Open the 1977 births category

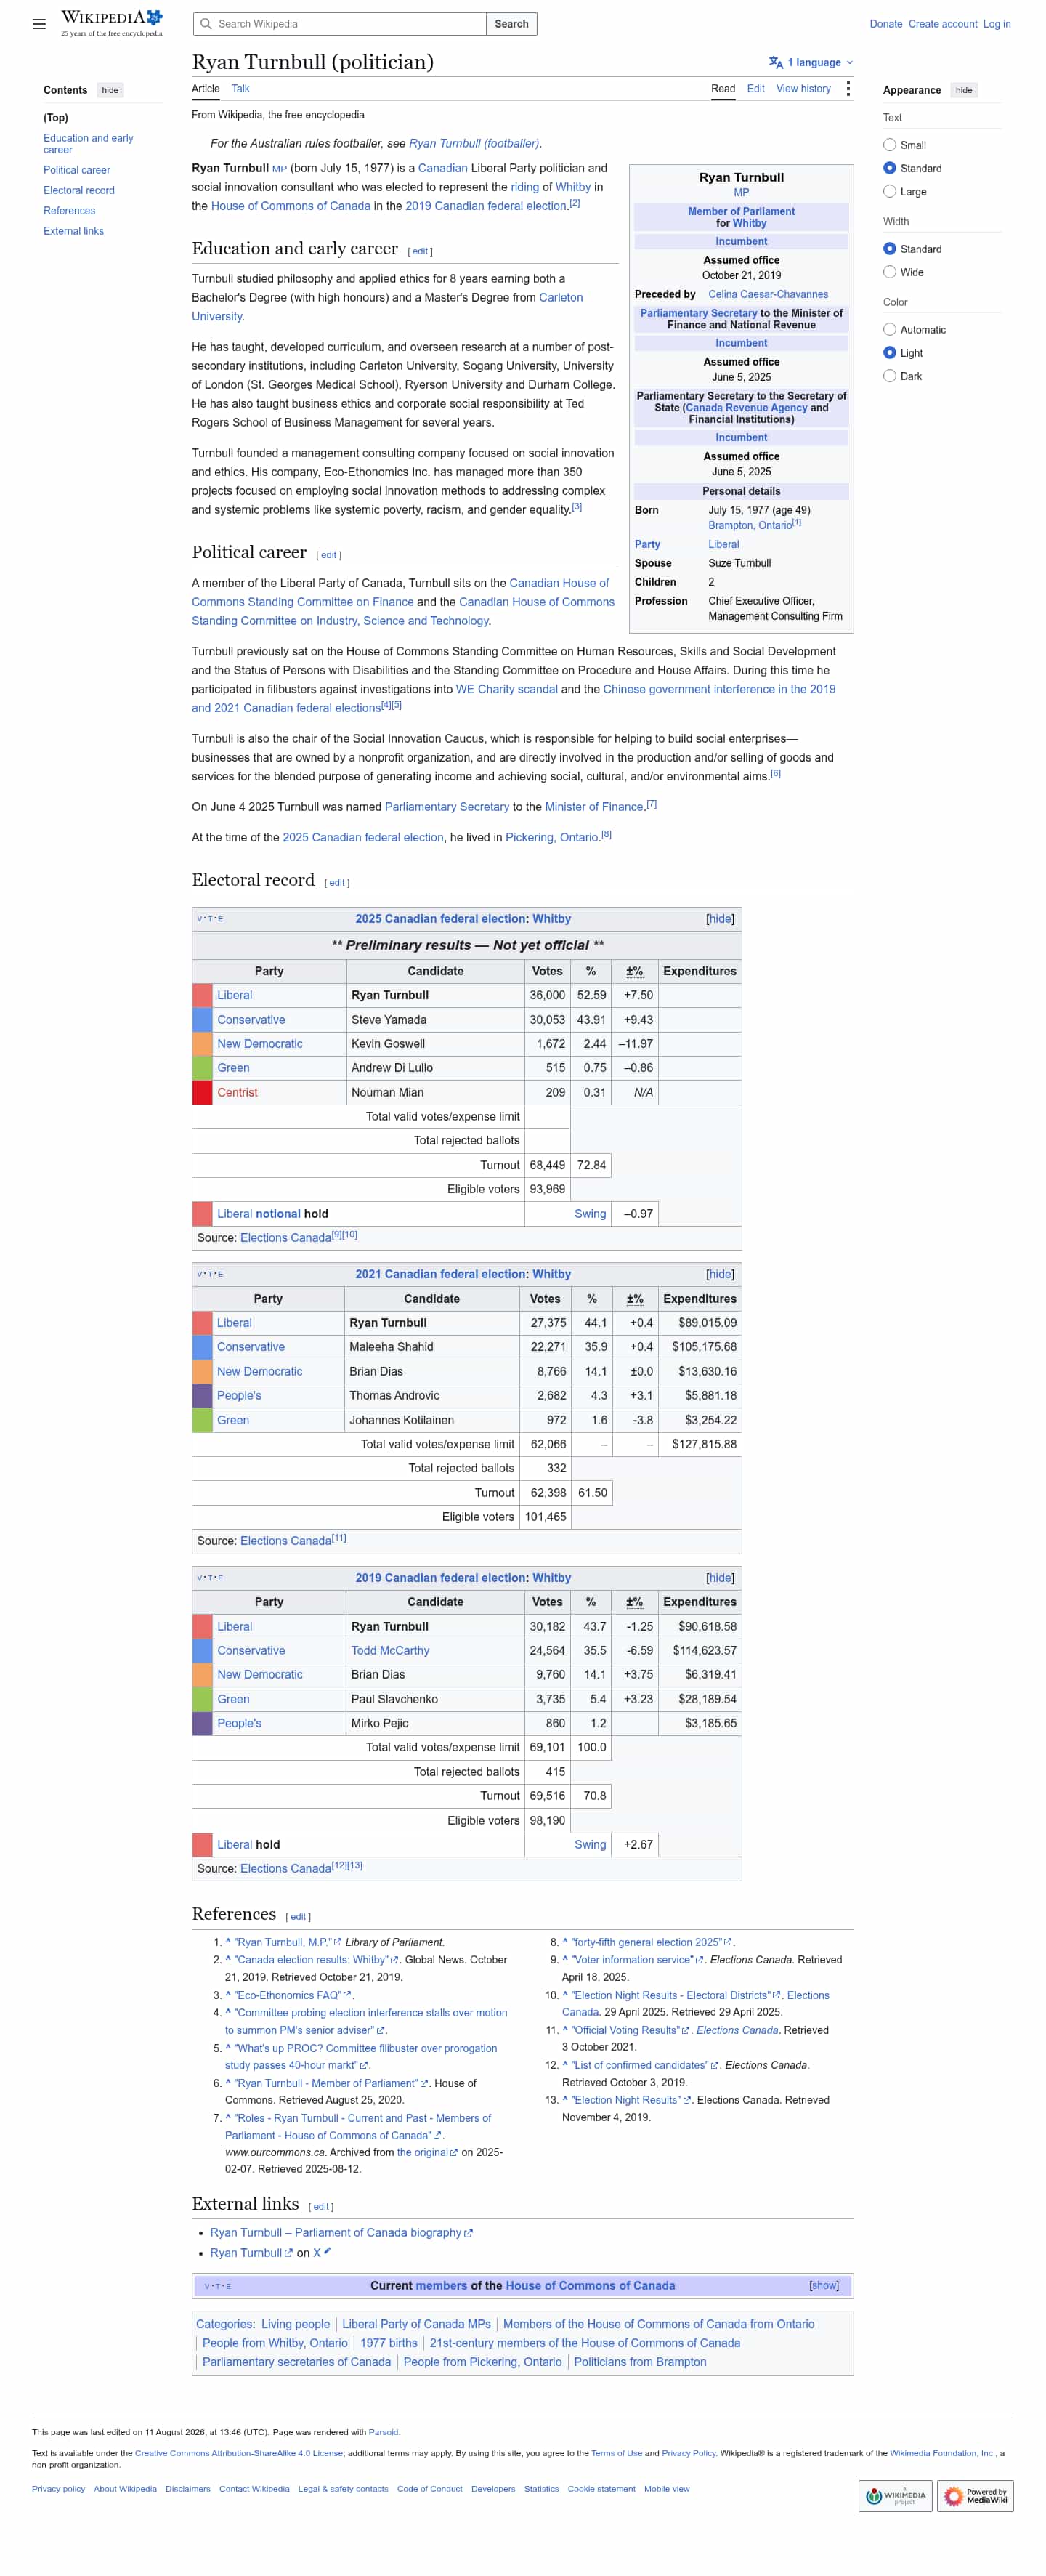click(x=389, y=2343)
